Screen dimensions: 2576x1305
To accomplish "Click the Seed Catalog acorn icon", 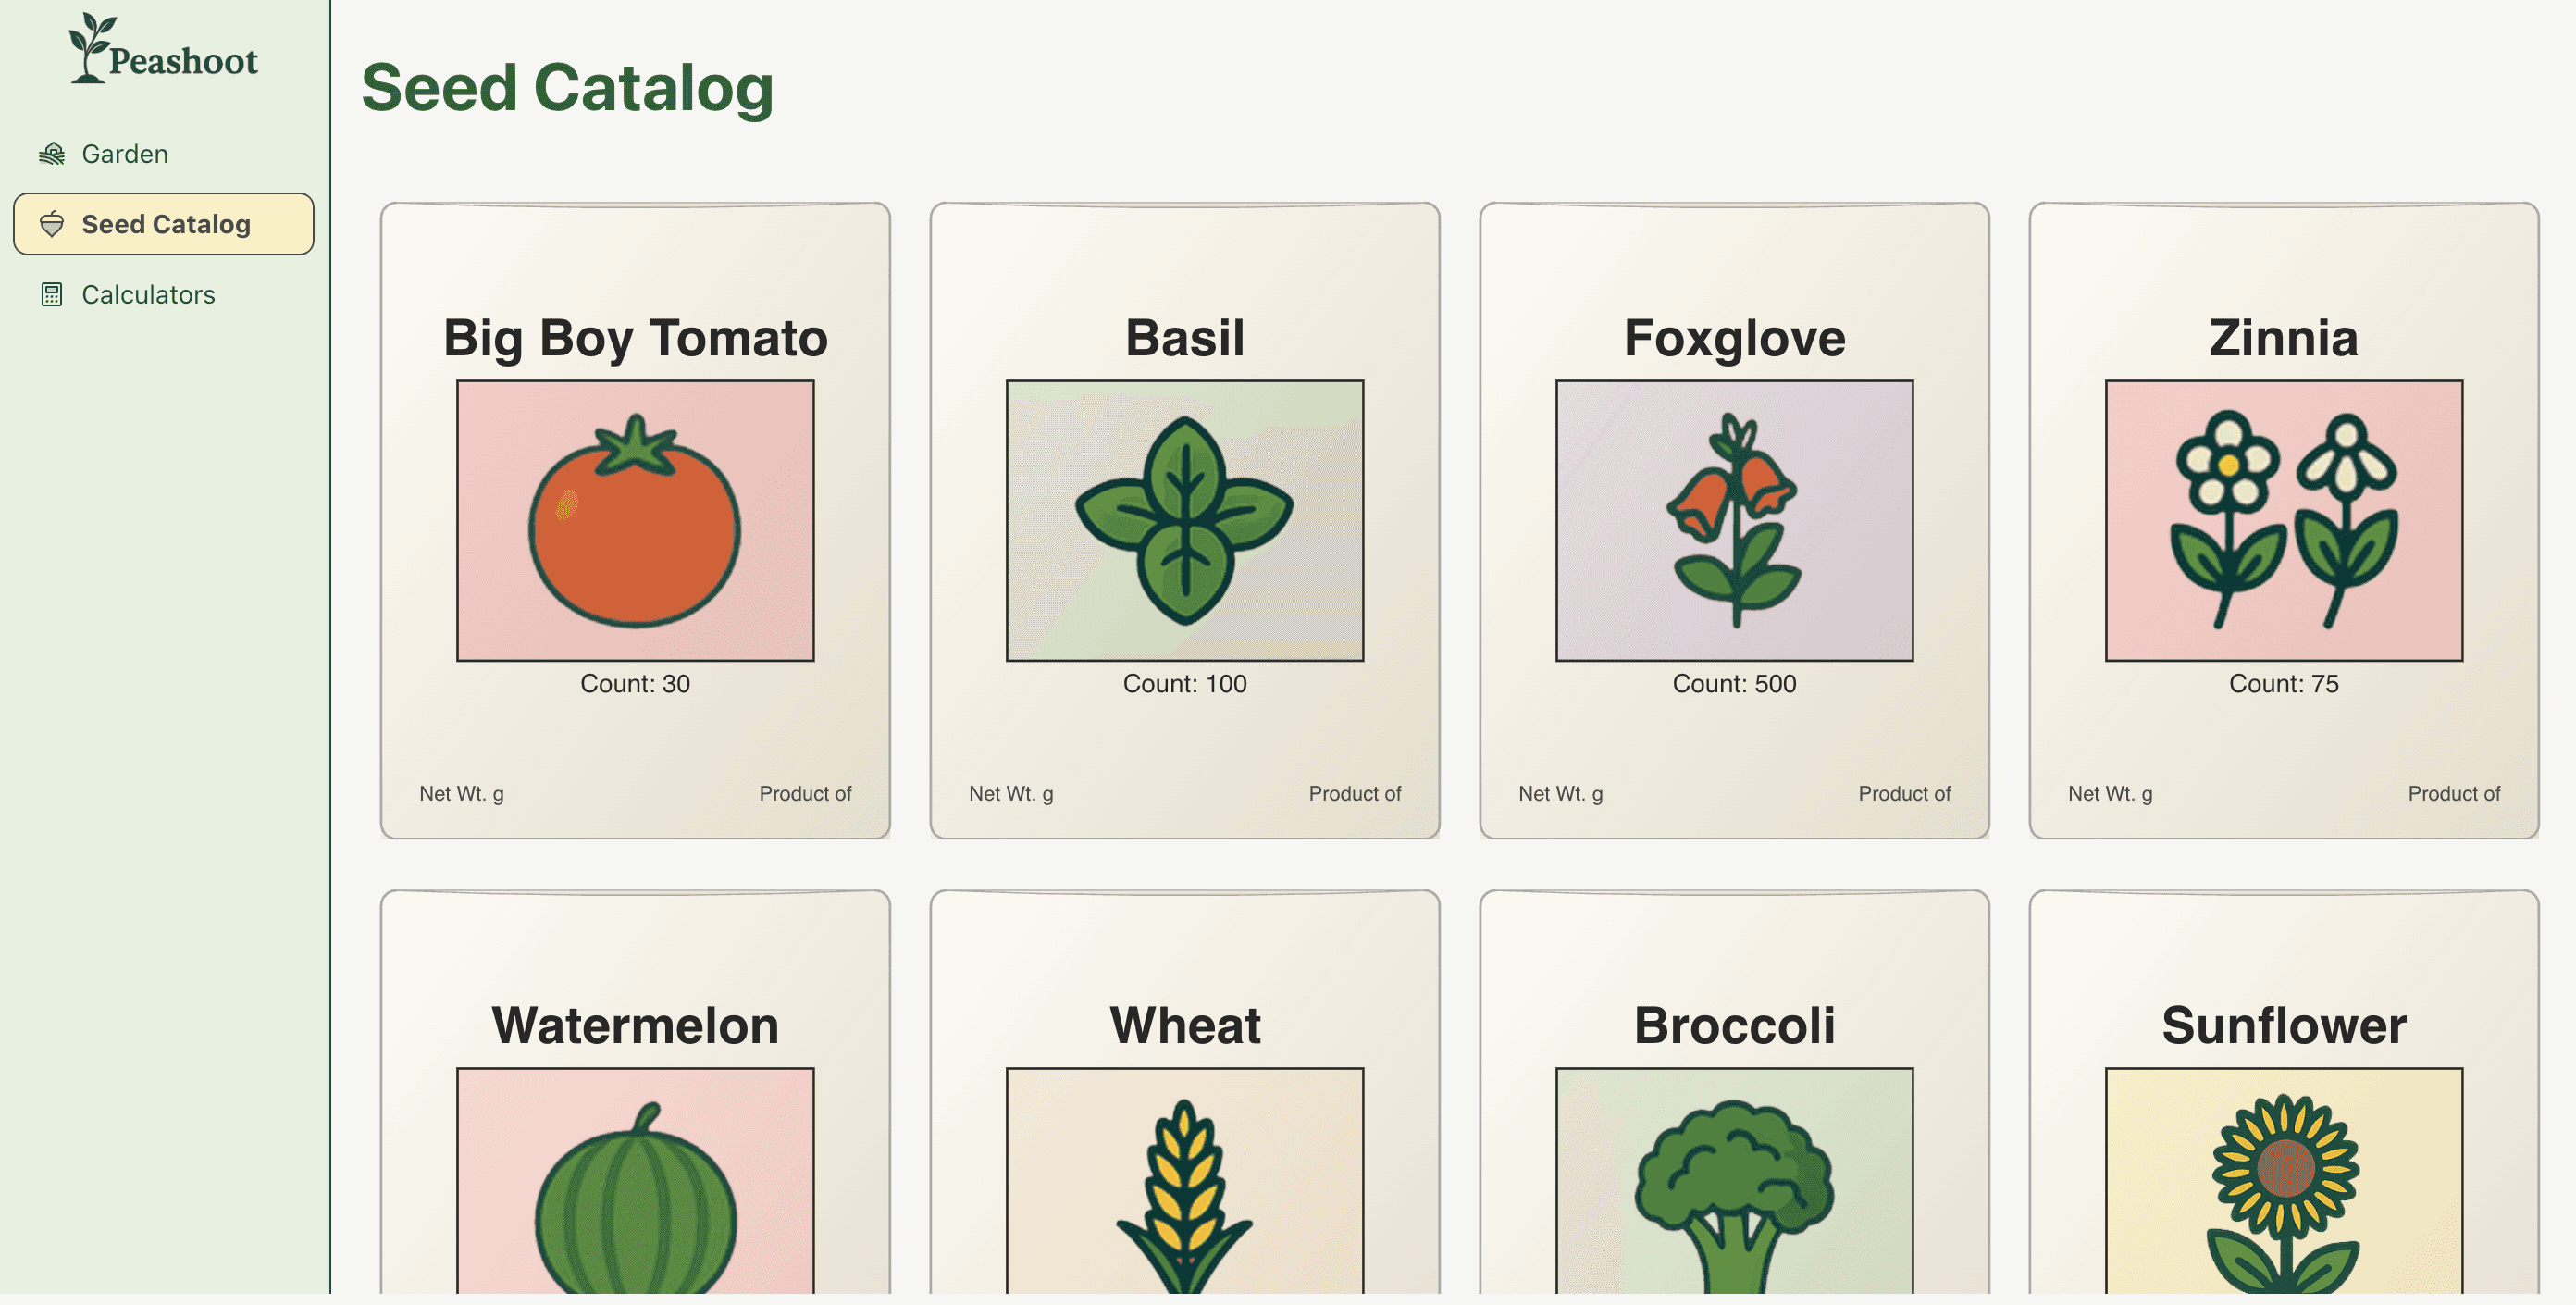I will click(52, 224).
